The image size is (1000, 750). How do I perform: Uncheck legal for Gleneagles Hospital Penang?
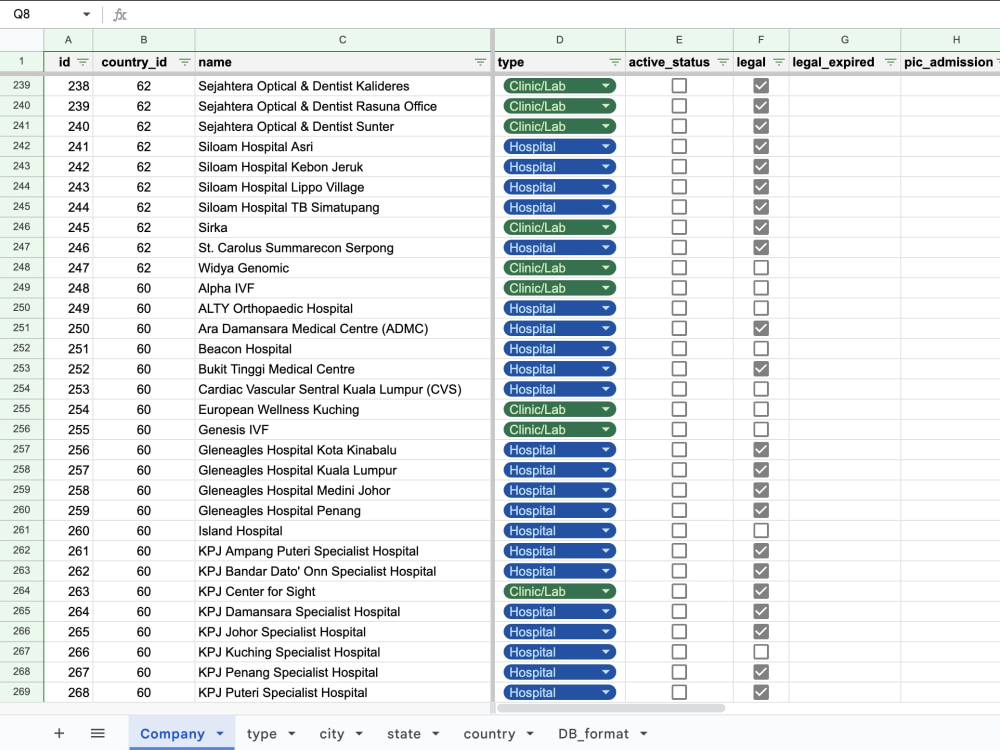pos(761,510)
